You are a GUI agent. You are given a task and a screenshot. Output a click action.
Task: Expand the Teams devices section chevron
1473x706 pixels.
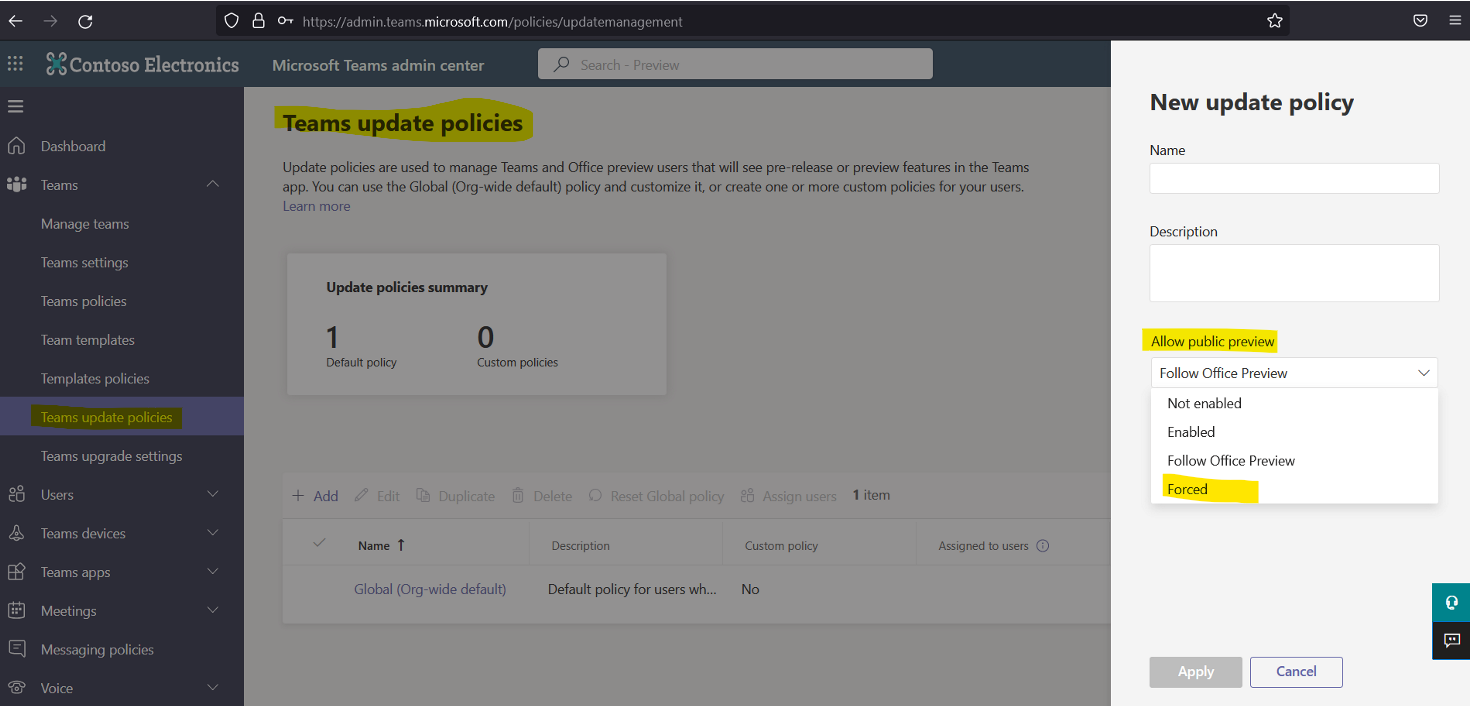213,533
